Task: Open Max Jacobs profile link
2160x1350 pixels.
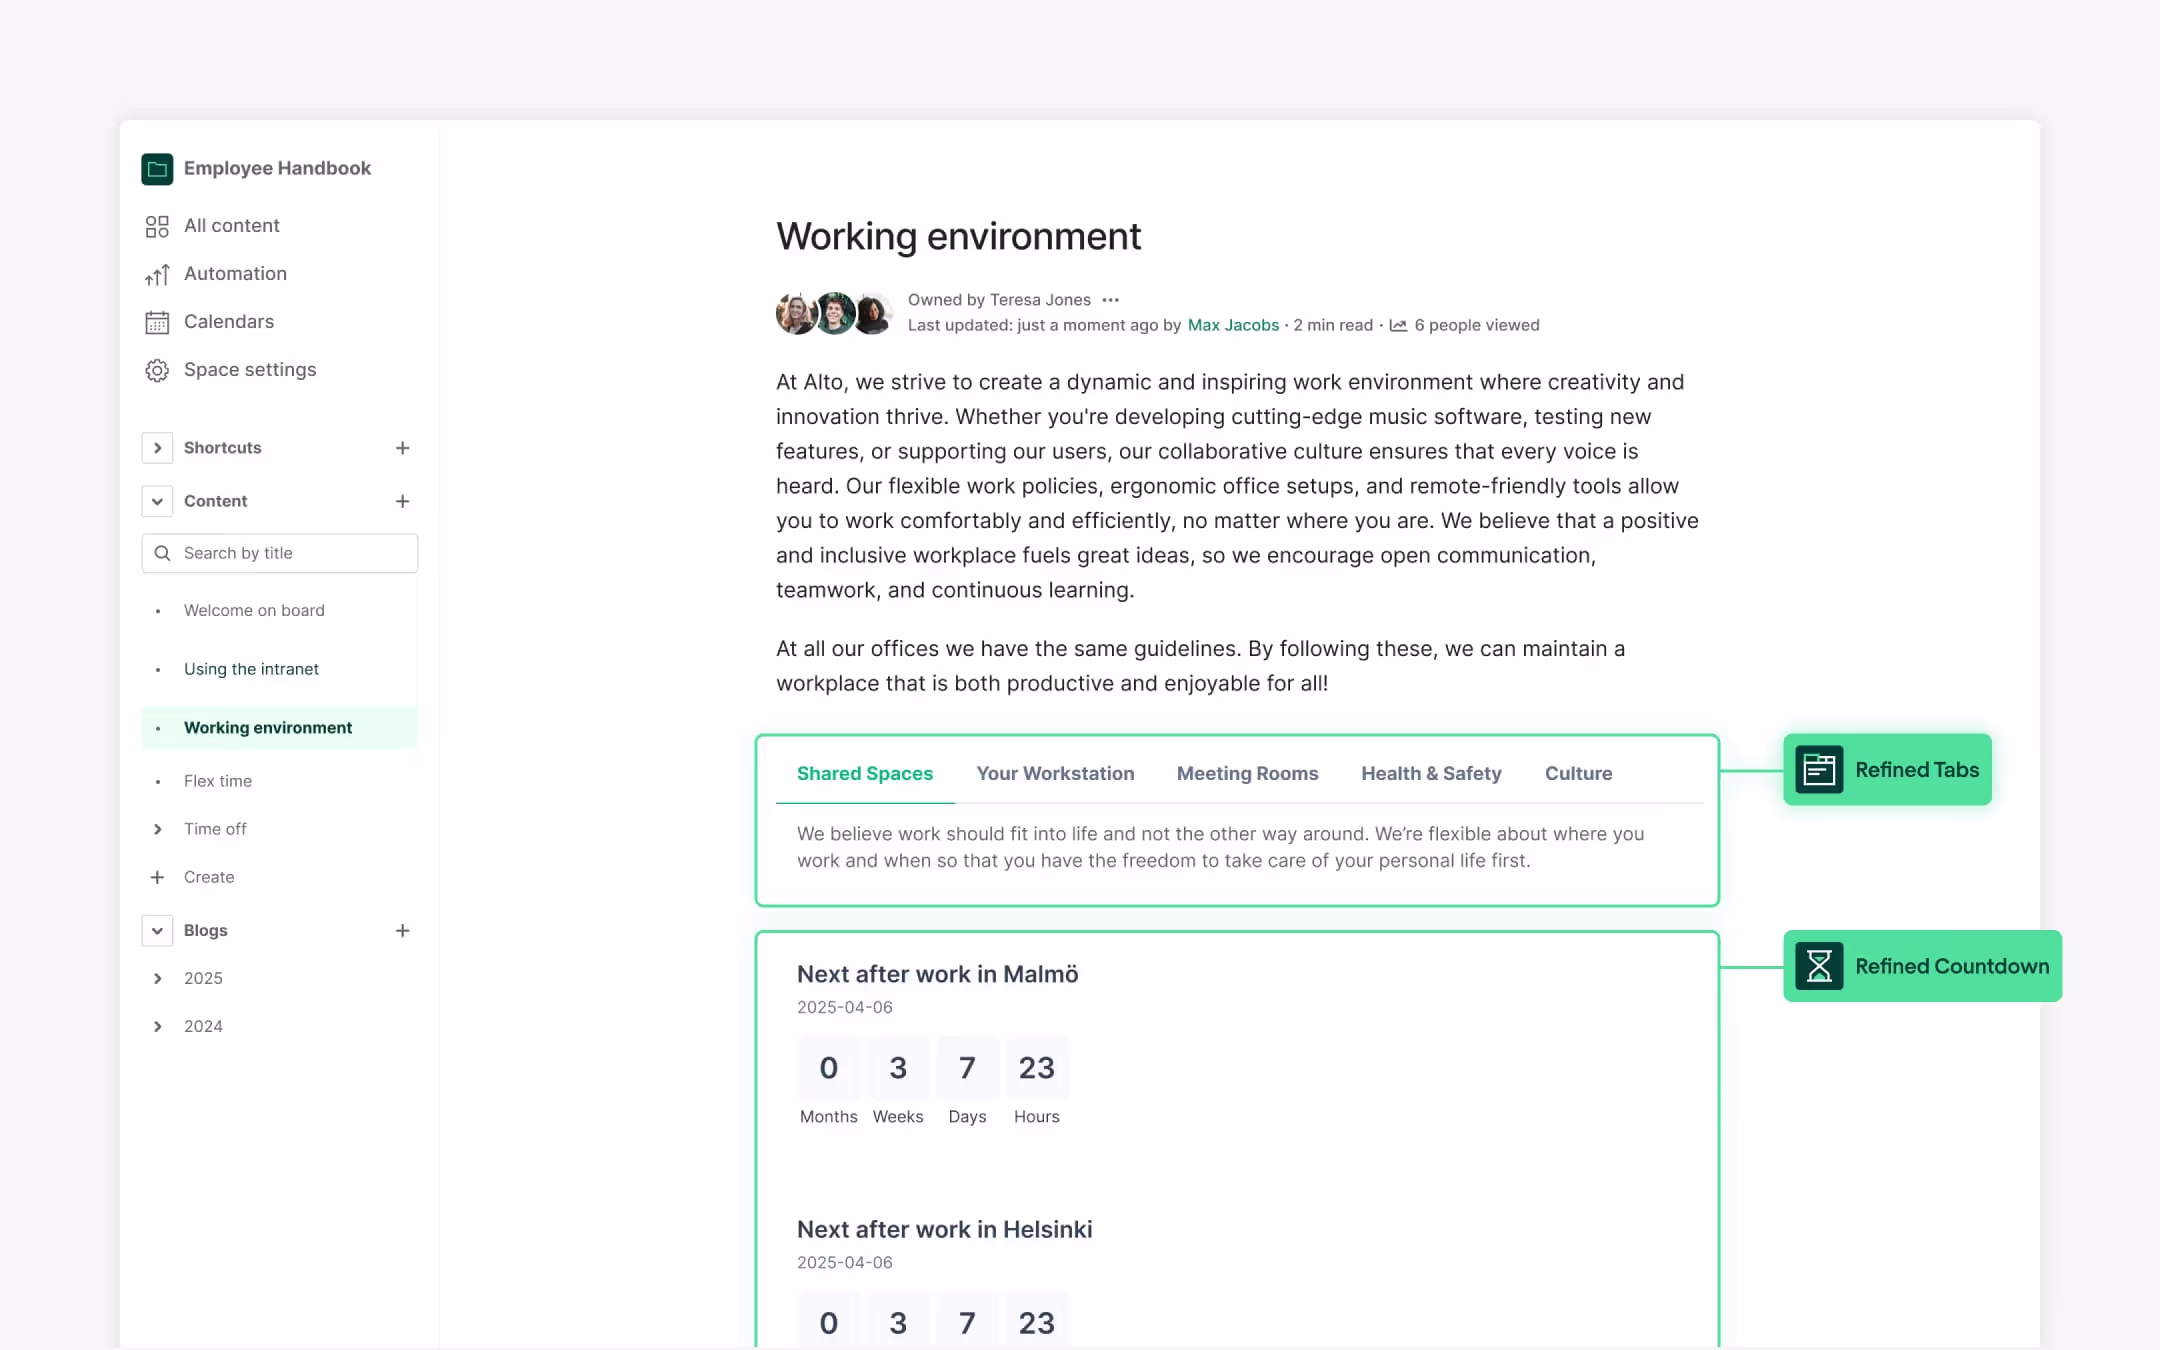Action: (x=1233, y=325)
